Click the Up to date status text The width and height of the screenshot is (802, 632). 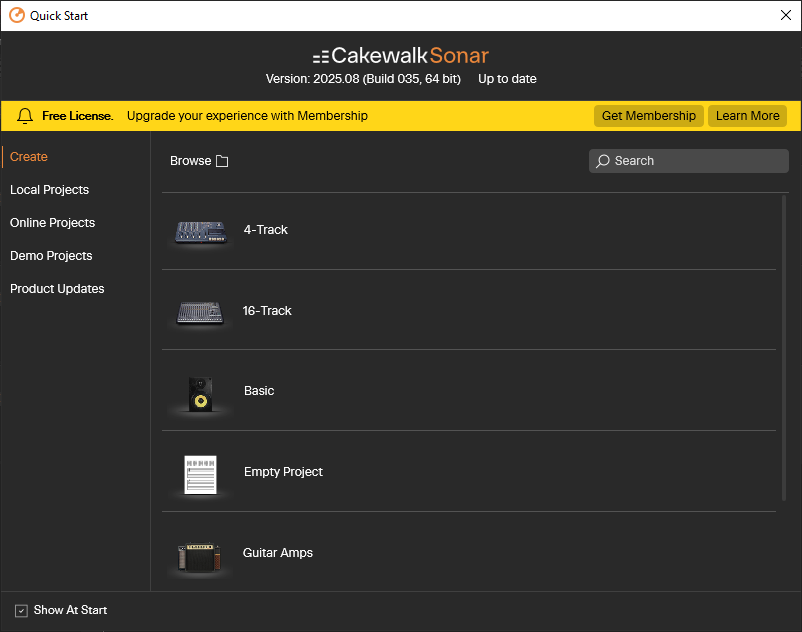[507, 79]
